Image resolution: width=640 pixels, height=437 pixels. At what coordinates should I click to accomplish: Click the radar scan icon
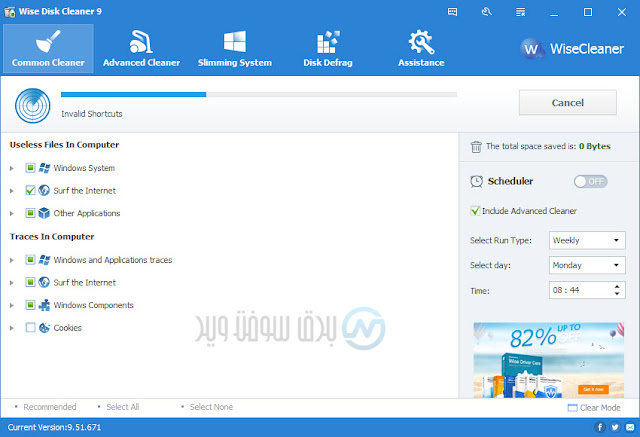click(33, 106)
